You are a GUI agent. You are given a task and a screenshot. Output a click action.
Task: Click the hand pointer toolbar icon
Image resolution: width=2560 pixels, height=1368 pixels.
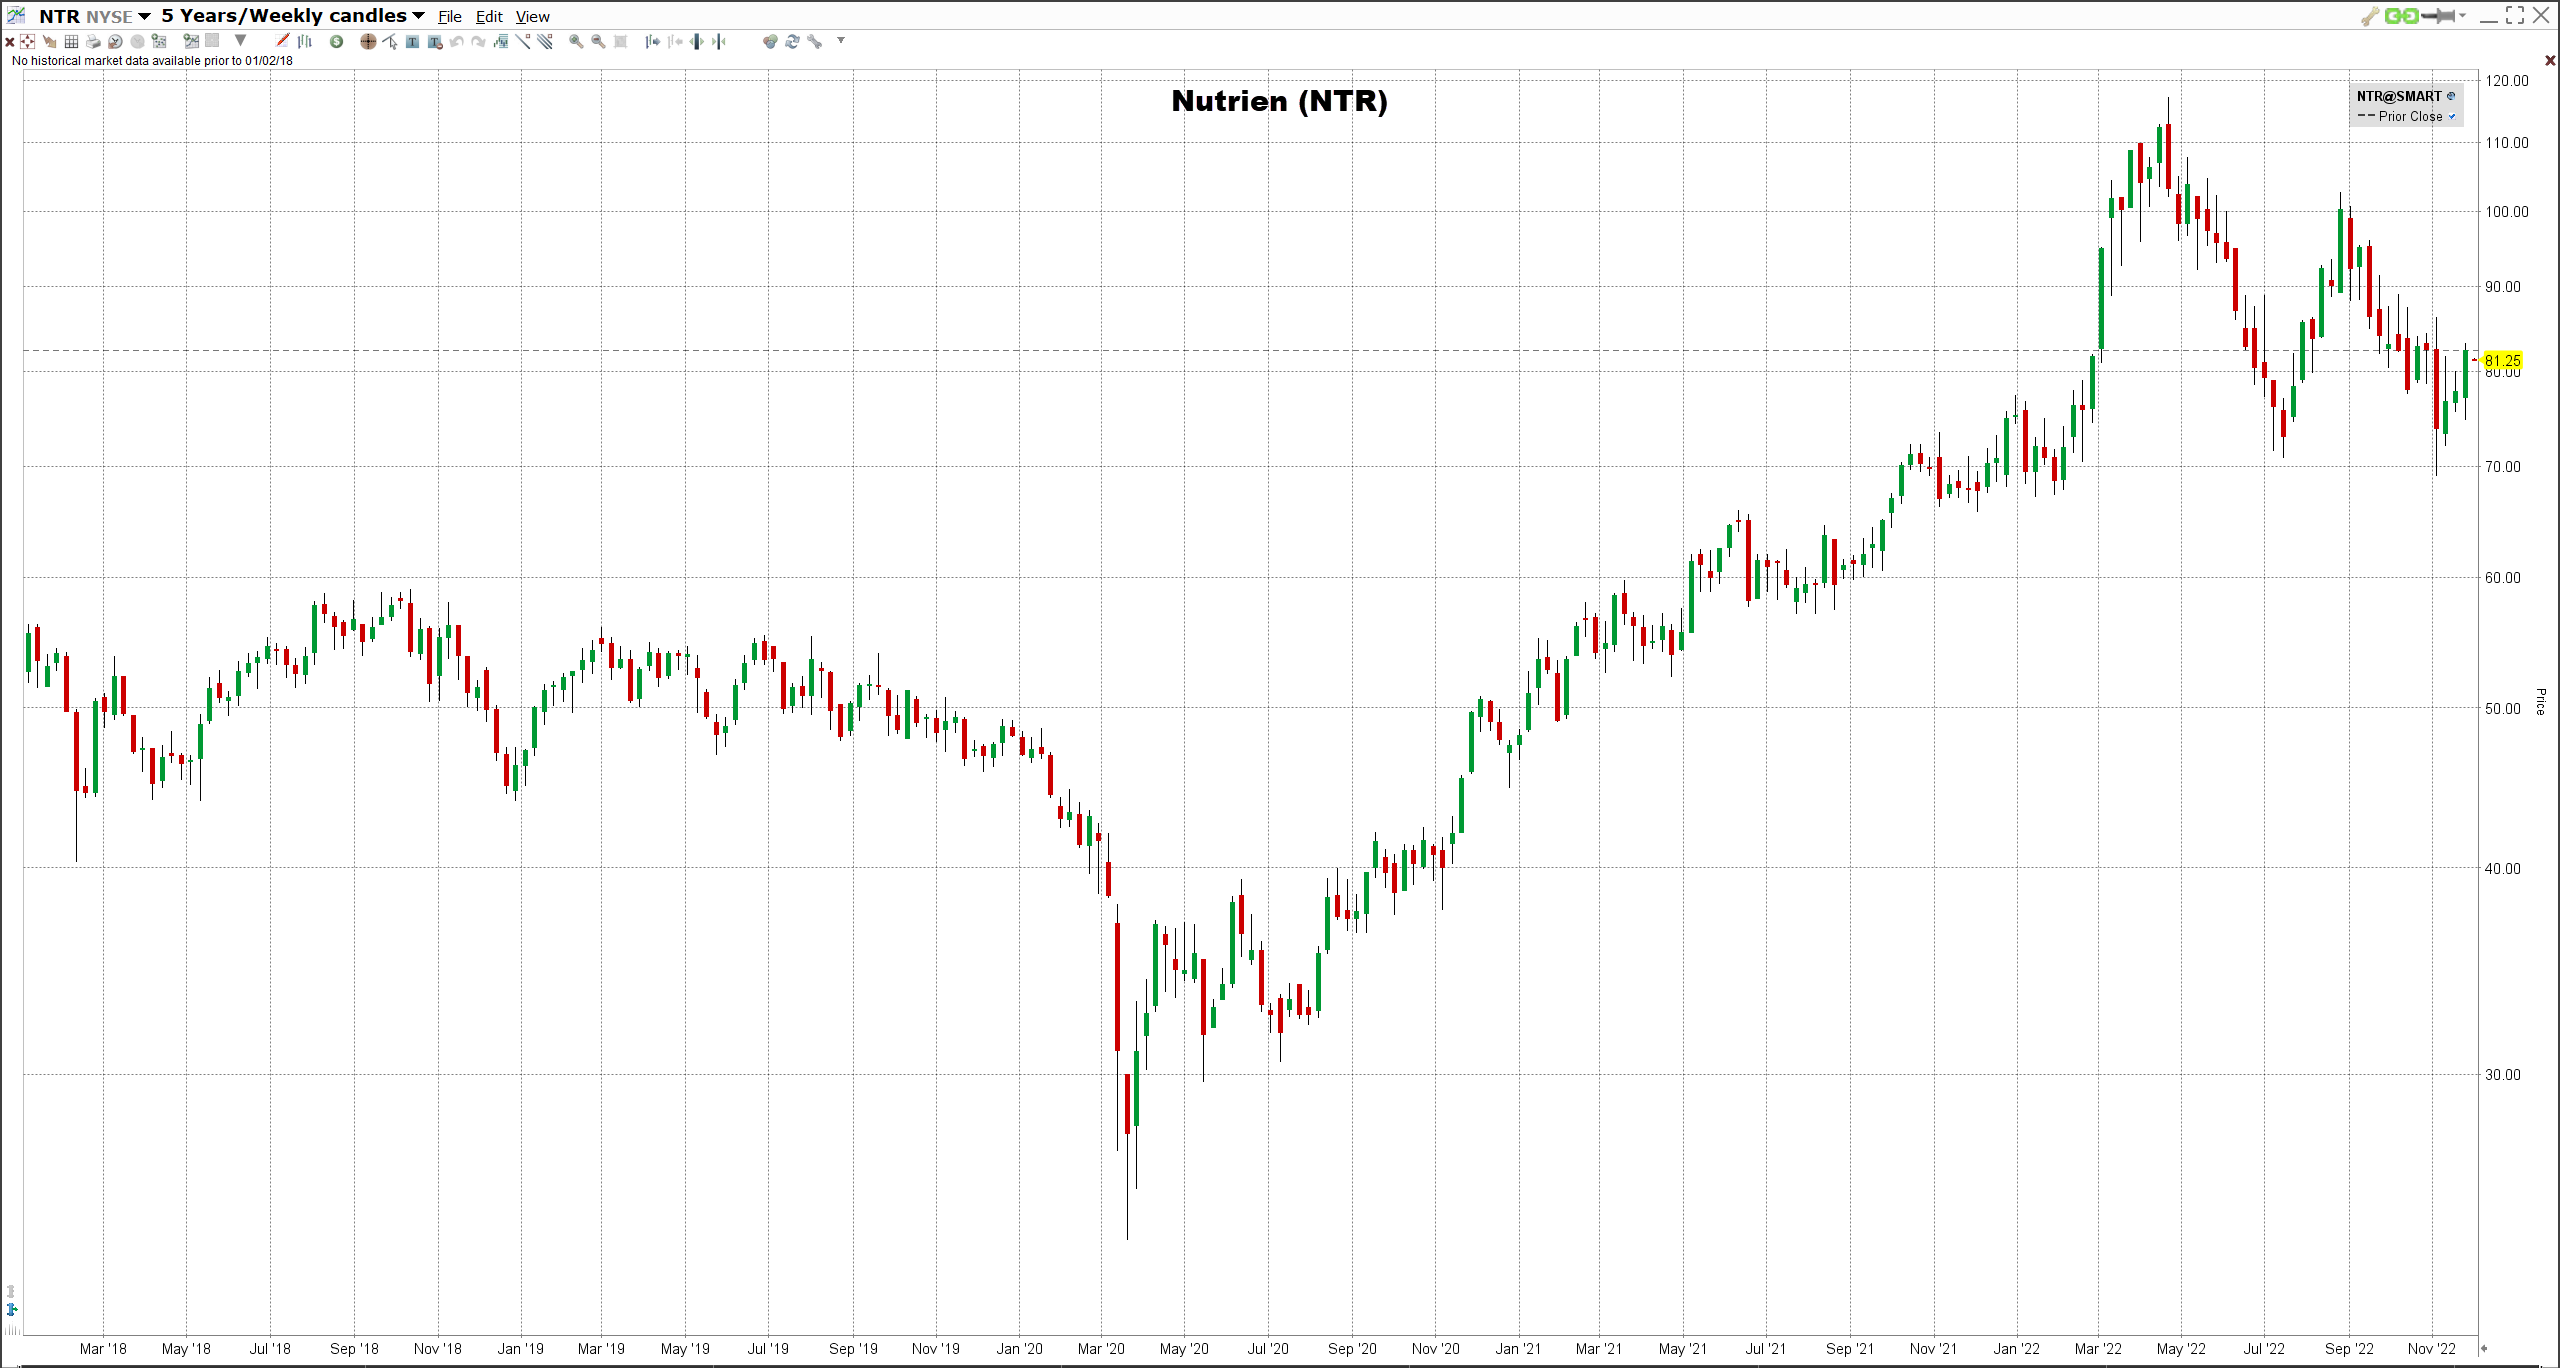49,42
